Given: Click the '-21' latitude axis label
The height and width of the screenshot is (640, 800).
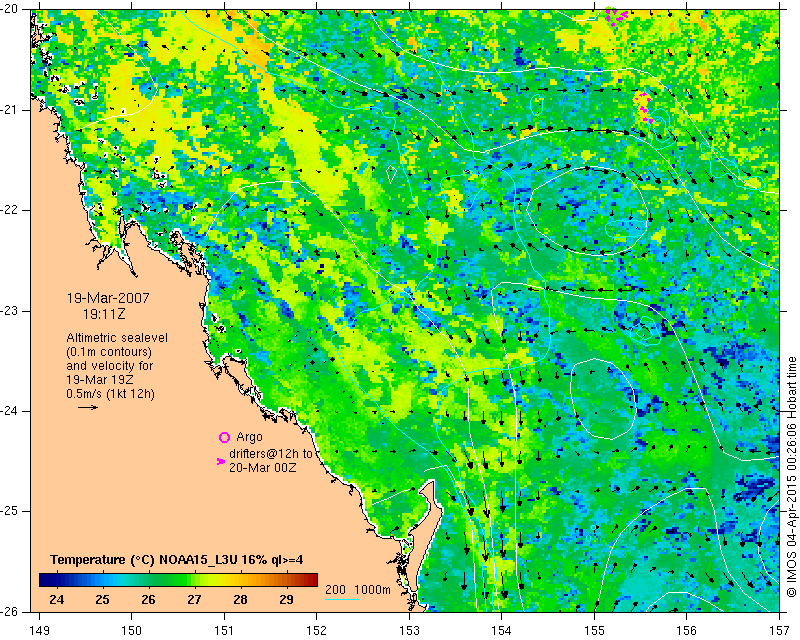Looking at the screenshot, I should tap(9, 110).
